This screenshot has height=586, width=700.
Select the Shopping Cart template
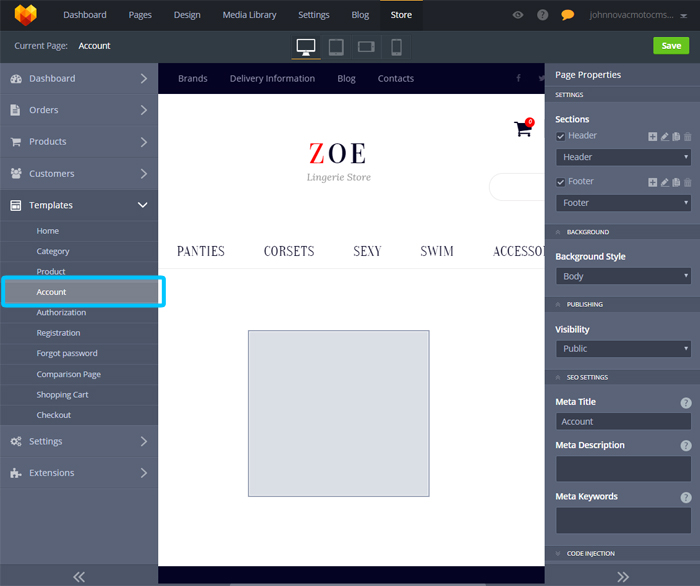click(x=79, y=395)
